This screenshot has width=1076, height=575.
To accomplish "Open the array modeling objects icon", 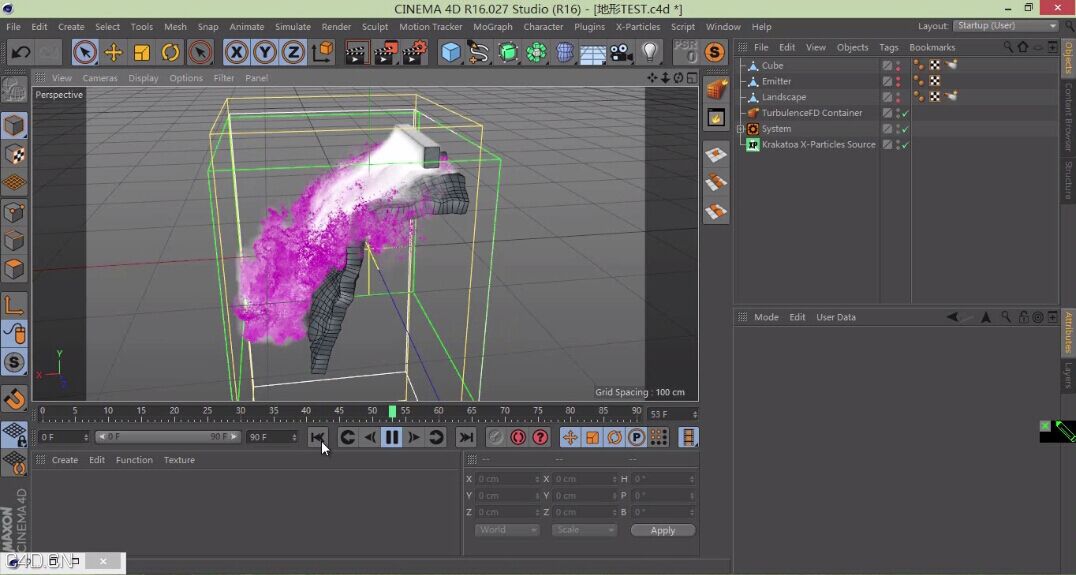I will 537,52.
